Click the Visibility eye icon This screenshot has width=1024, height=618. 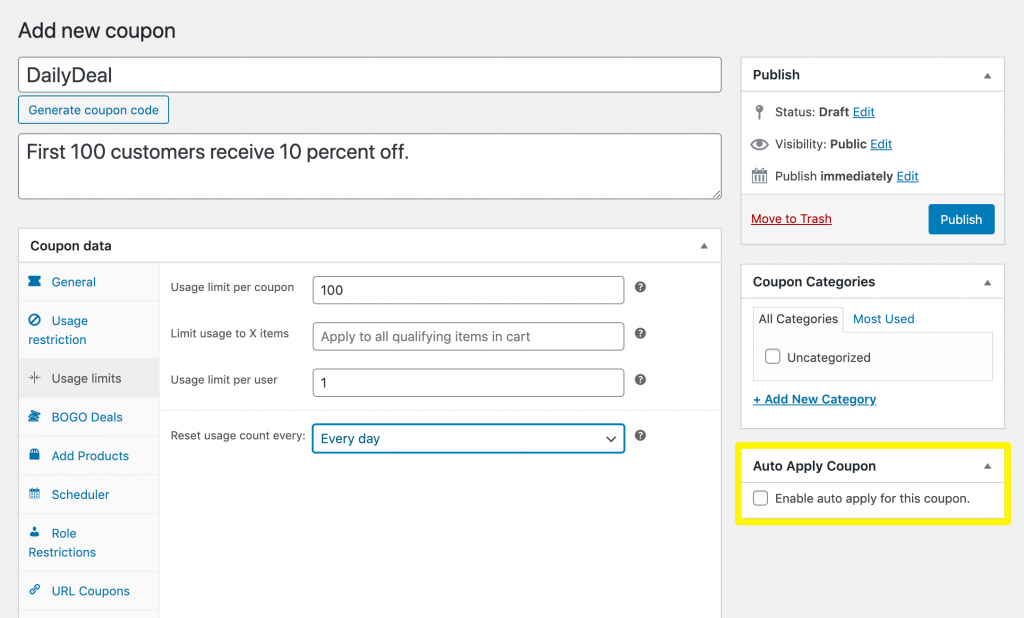759,144
